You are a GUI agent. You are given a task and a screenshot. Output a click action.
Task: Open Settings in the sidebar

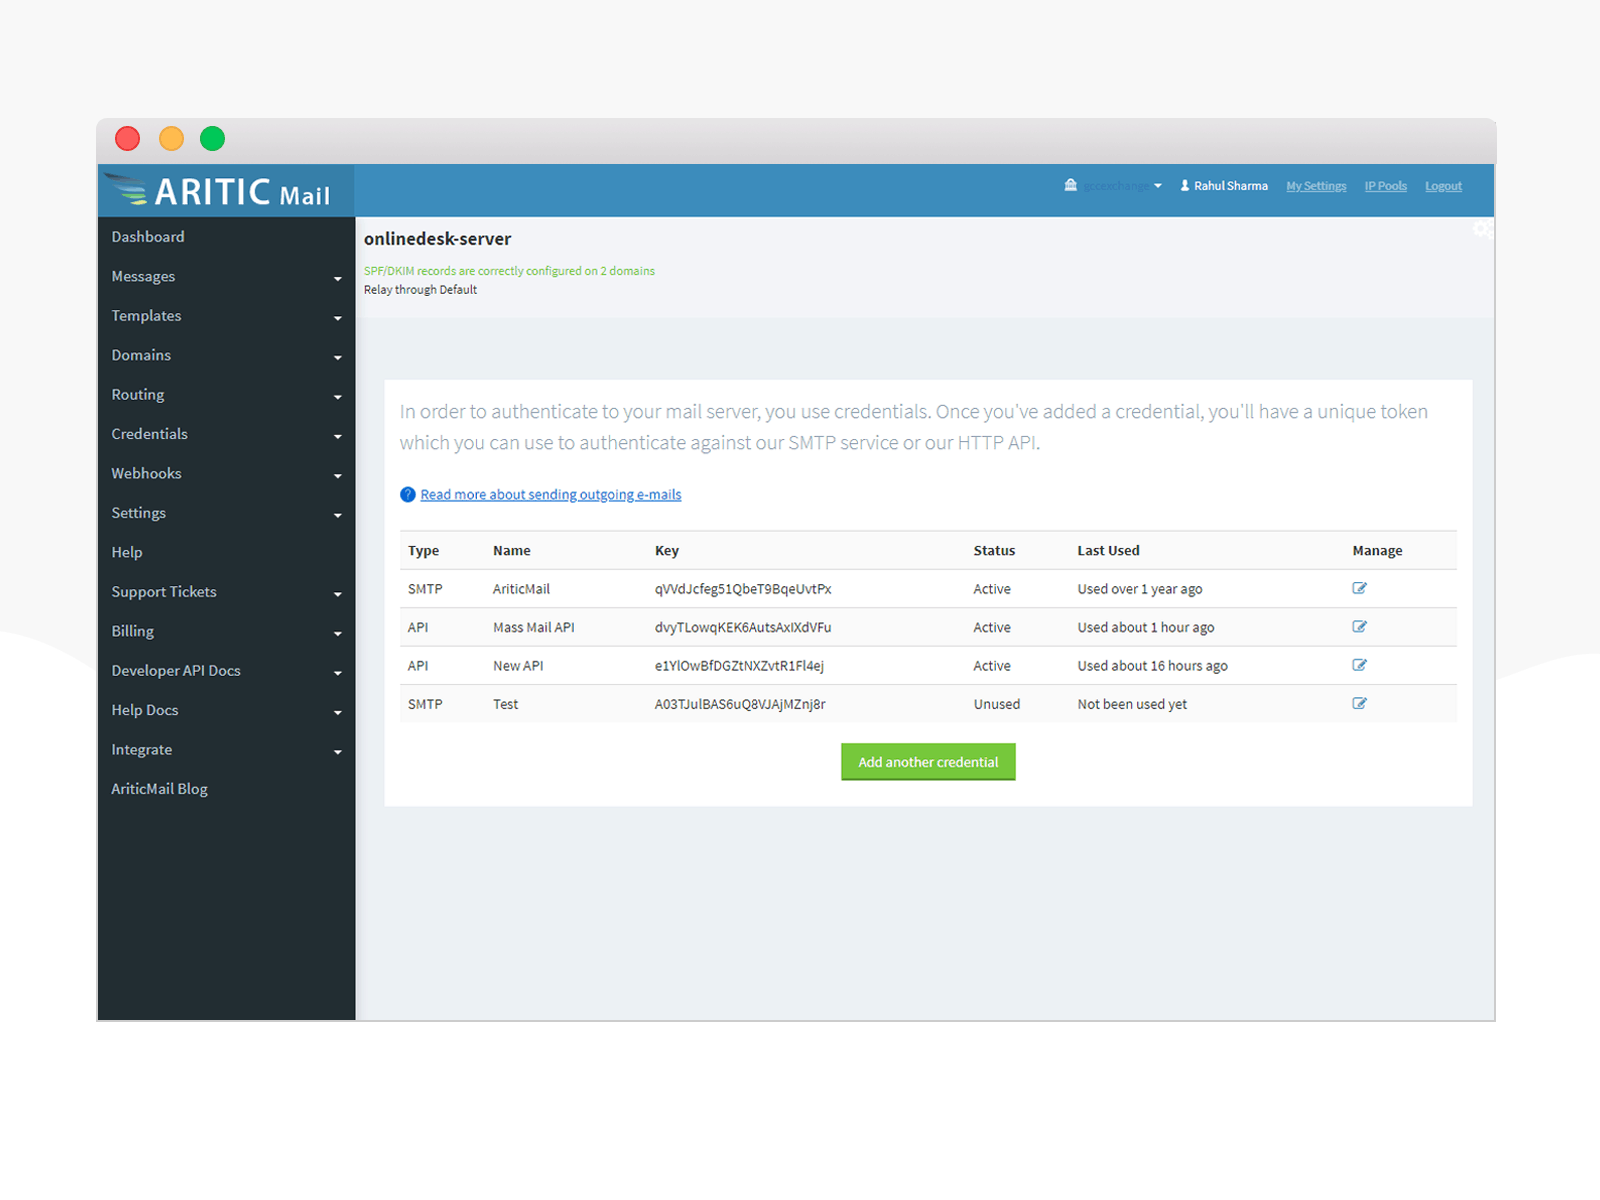click(138, 513)
